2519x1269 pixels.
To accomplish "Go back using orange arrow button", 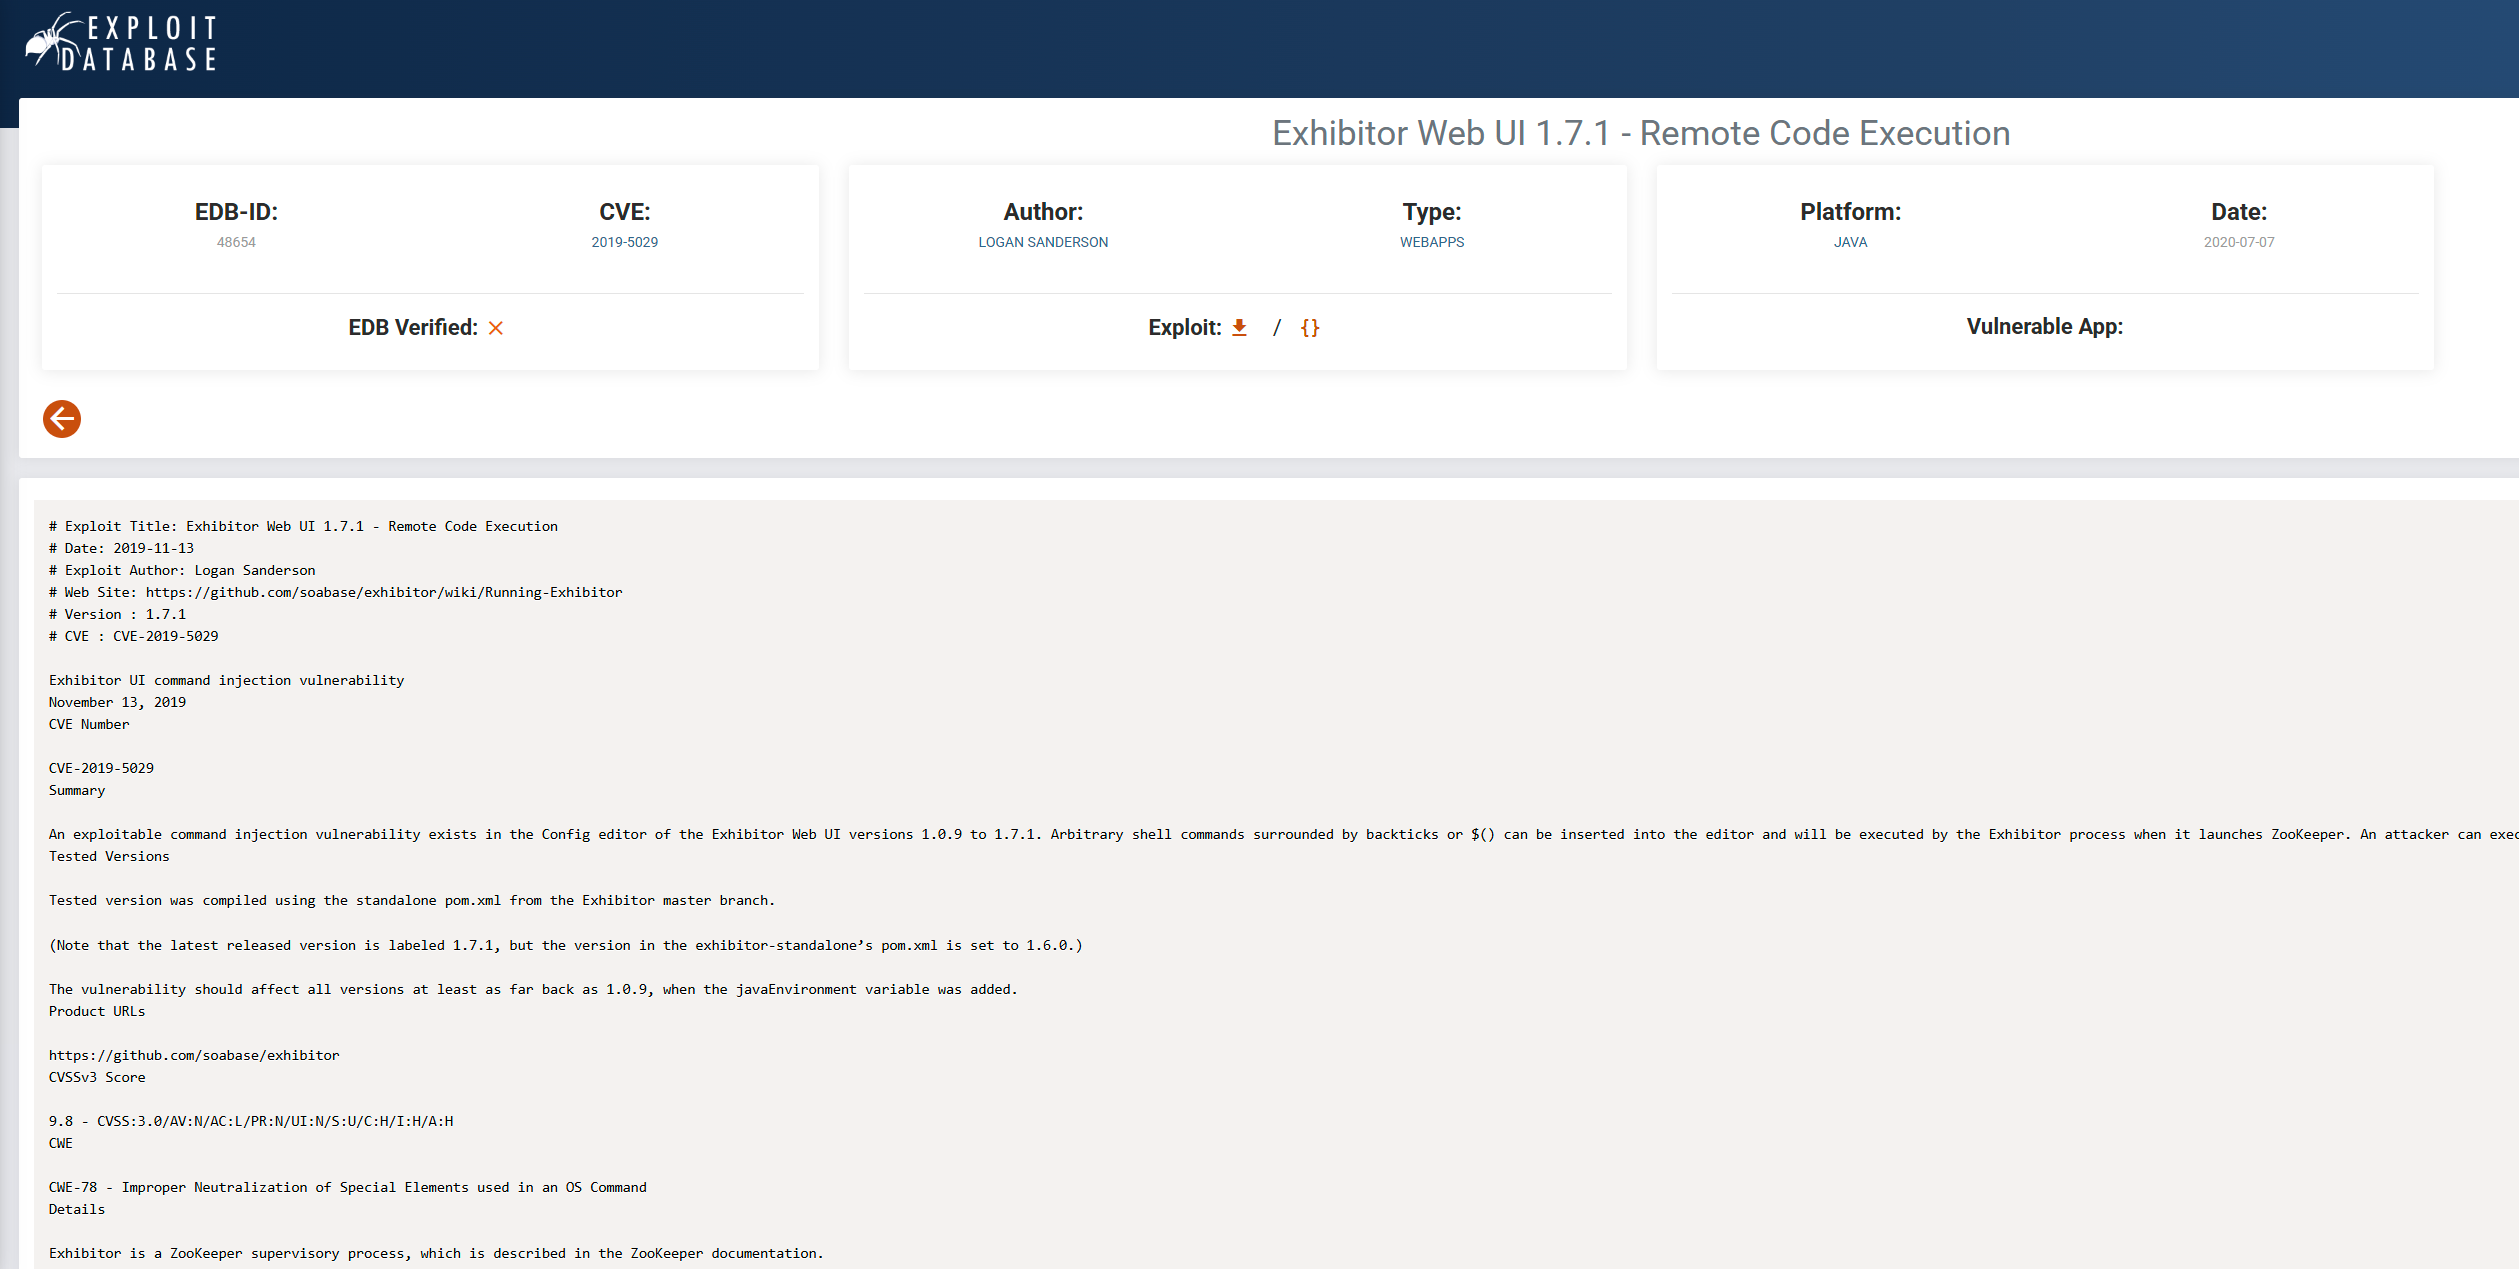I will point(62,419).
